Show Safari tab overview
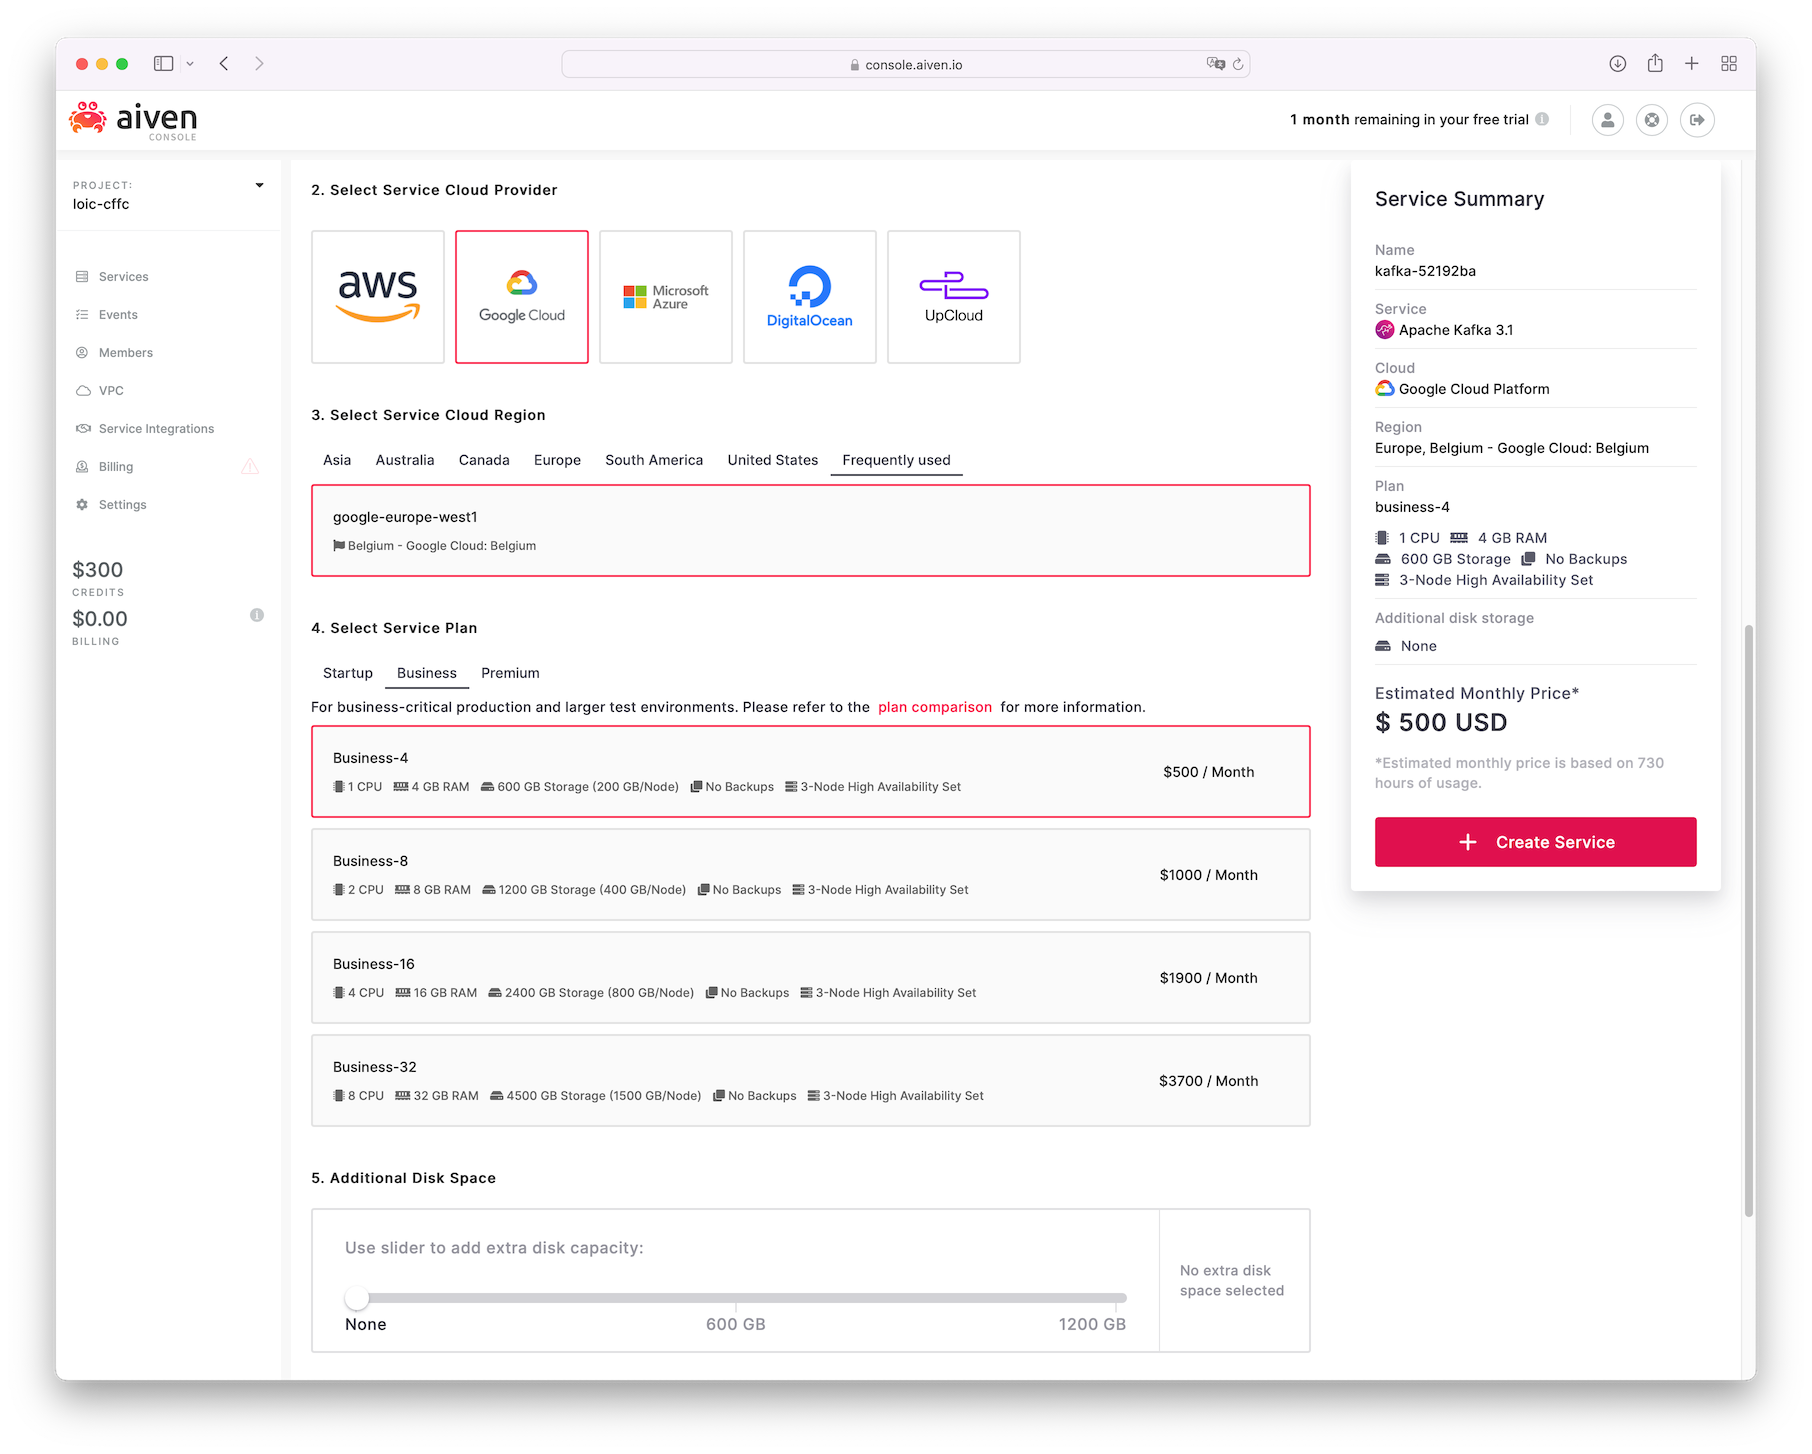1812x1454 pixels. (x=1729, y=63)
